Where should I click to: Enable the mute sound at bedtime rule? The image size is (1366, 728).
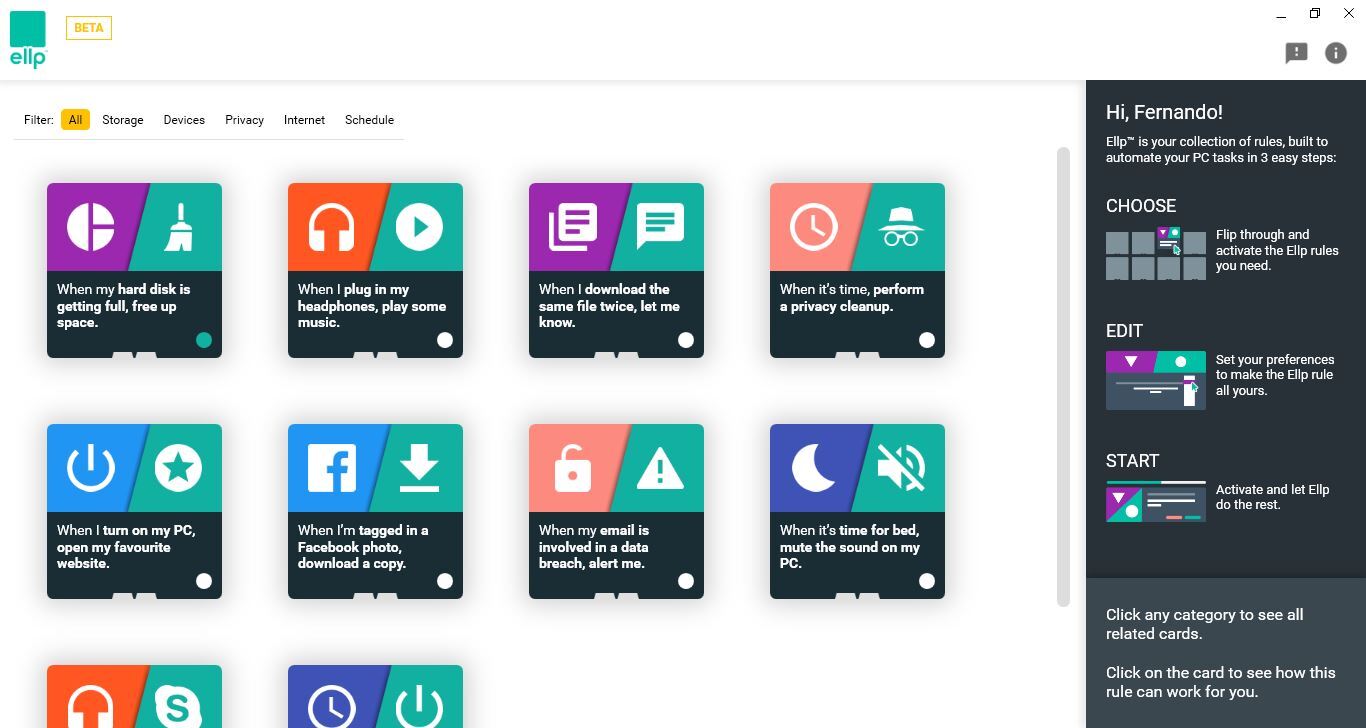coord(927,581)
